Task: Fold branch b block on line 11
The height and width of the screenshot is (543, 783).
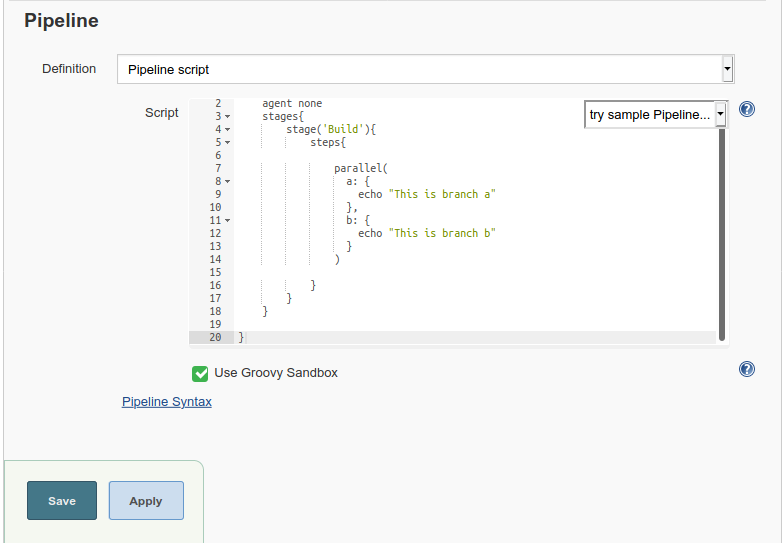Action: [x=228, y=221]
